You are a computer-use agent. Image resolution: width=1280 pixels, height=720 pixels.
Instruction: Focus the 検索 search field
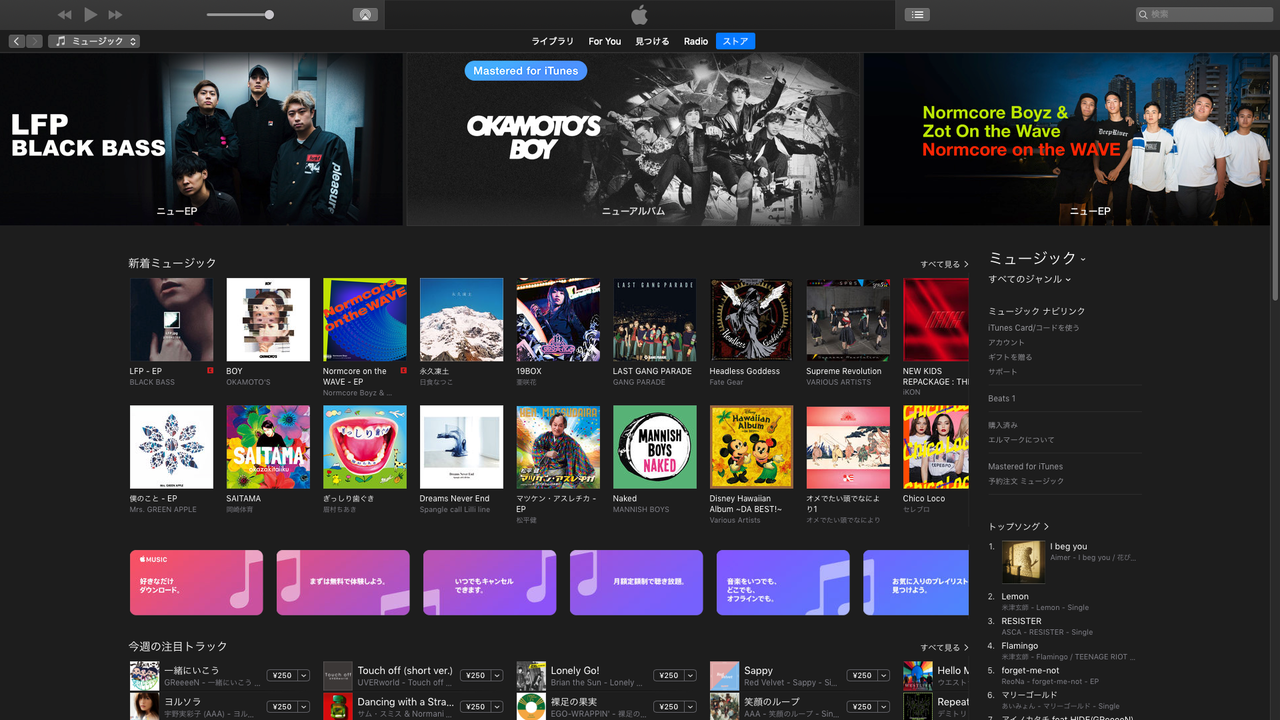1204,15
